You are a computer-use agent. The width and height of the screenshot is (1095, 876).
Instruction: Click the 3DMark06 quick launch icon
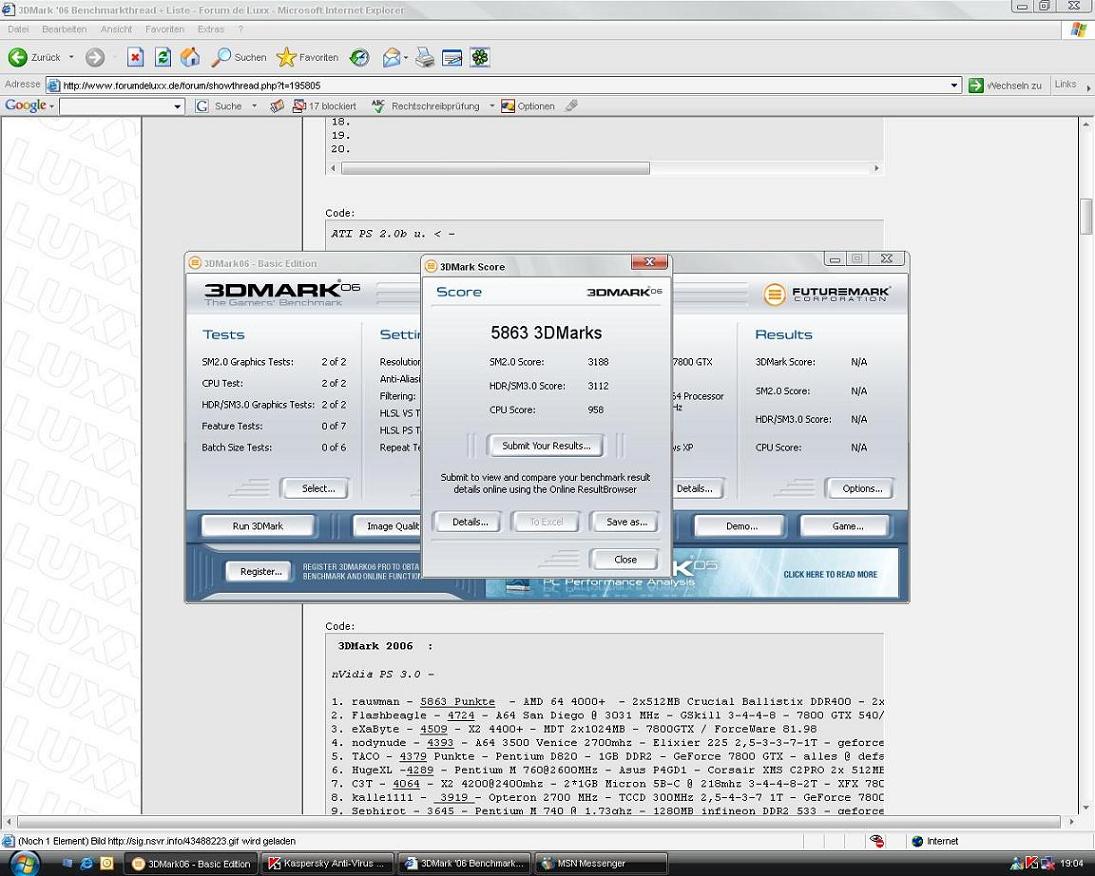[x=107, y=863]
